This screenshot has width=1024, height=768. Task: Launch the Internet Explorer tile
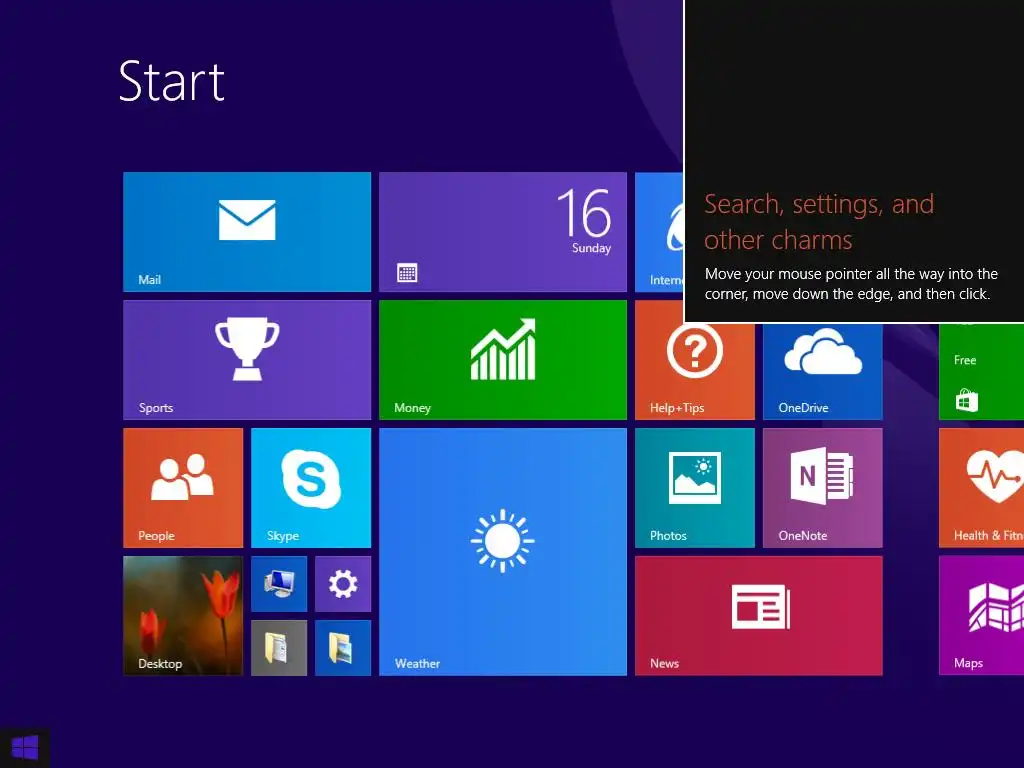coord(659,232)
